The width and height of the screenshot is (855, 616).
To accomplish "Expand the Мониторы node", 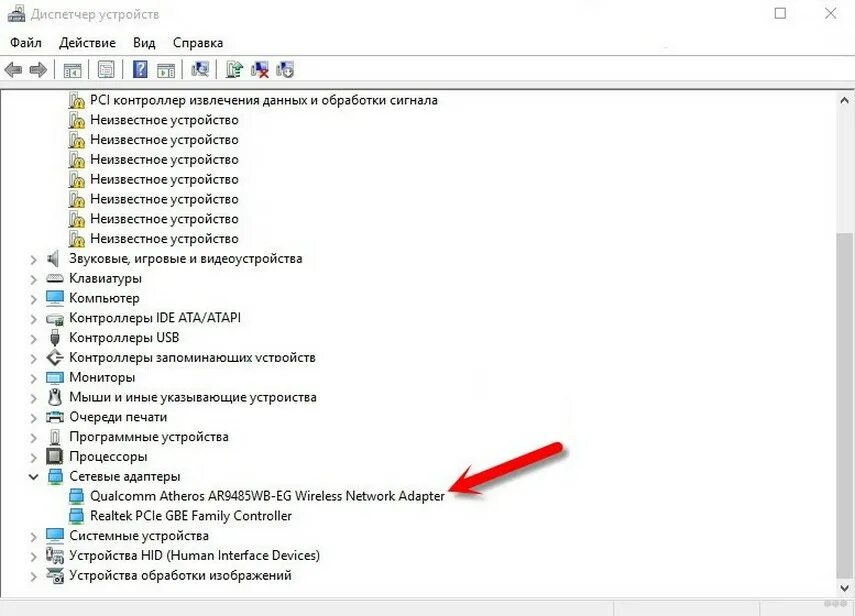I will tap(34, 378).
